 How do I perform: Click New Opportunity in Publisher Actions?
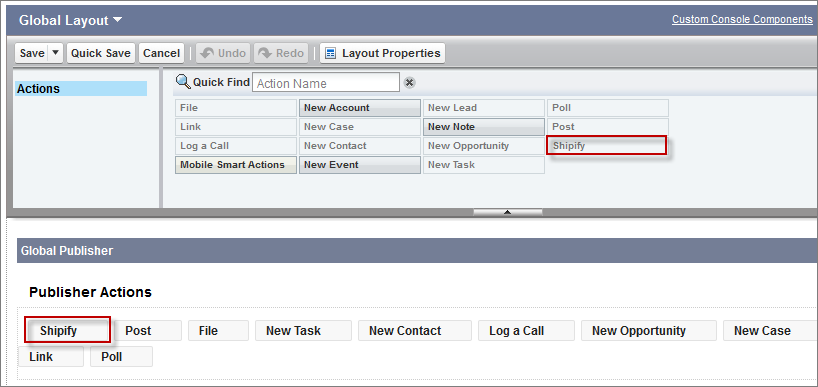649,331
